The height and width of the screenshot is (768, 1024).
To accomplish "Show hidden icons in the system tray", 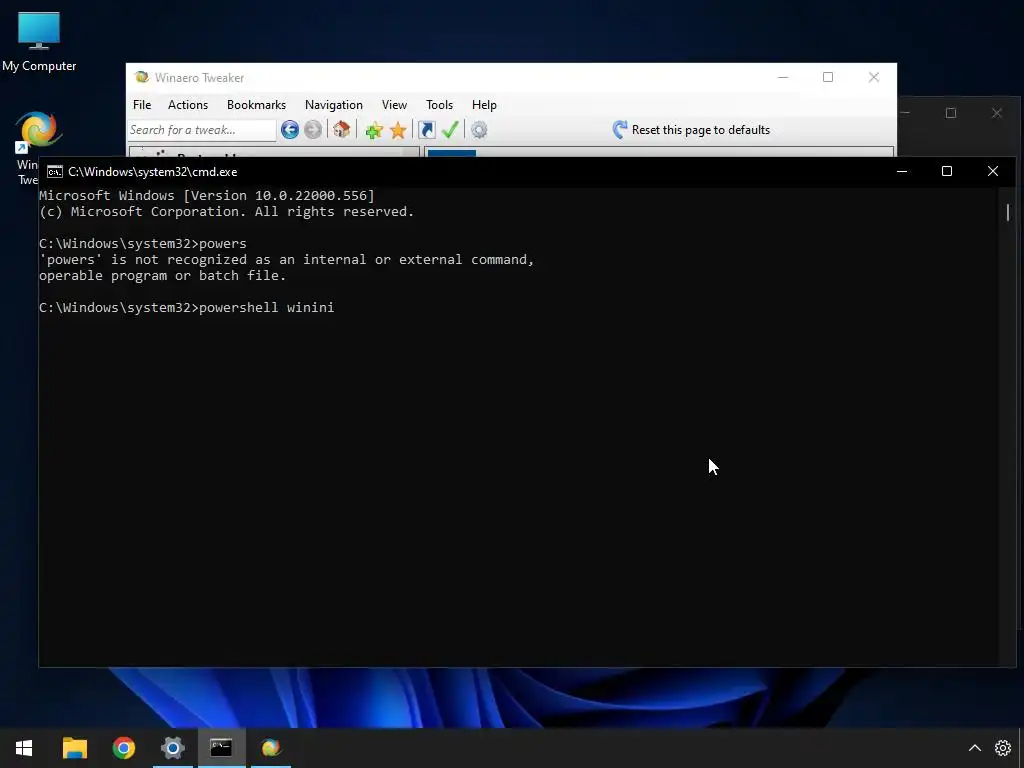I will point(974,748).
